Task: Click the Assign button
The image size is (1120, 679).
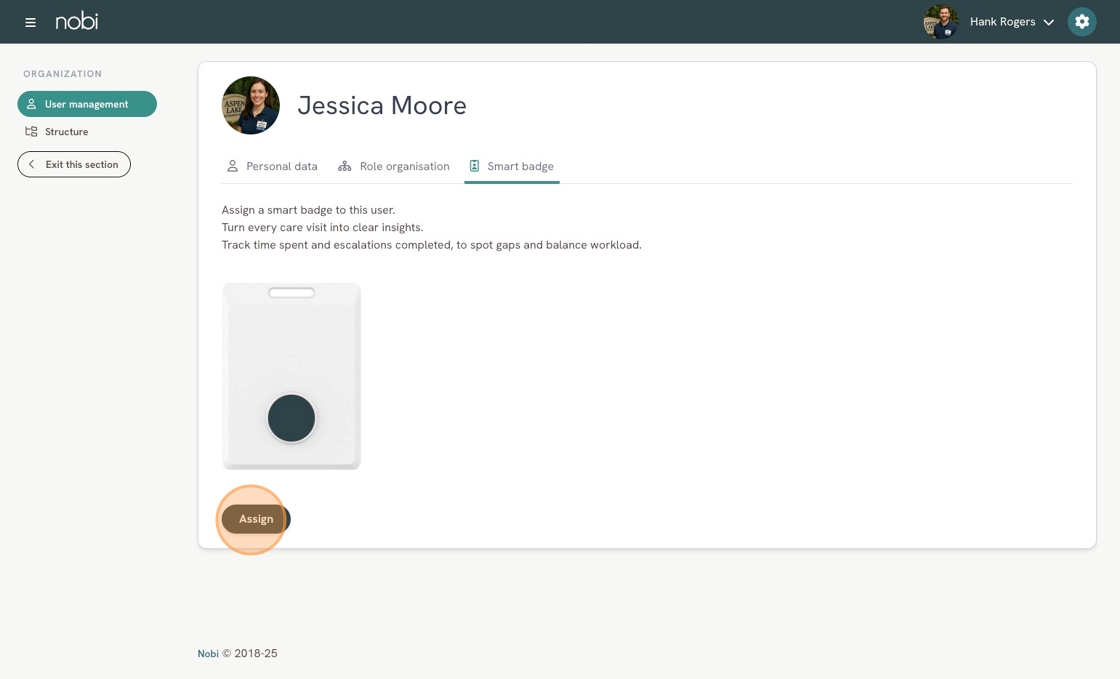Action: coord(256,519)
